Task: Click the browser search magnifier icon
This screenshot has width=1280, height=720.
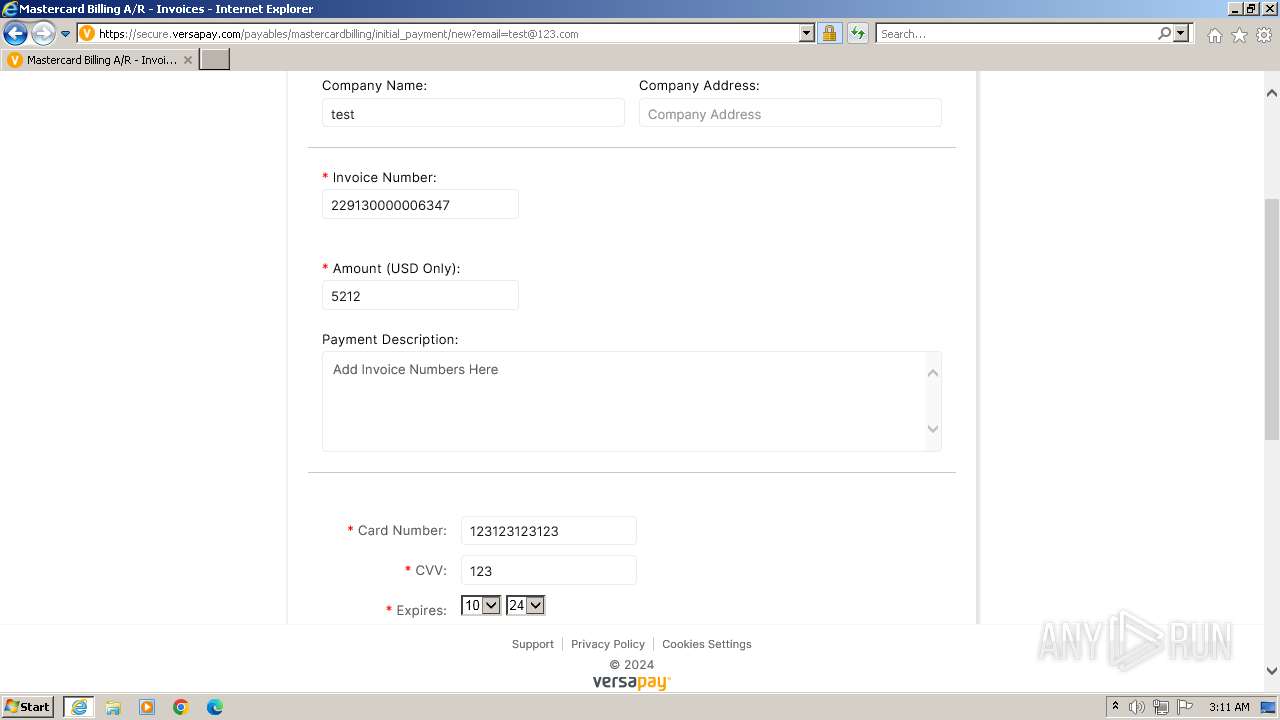Action: click(1164, 34)
